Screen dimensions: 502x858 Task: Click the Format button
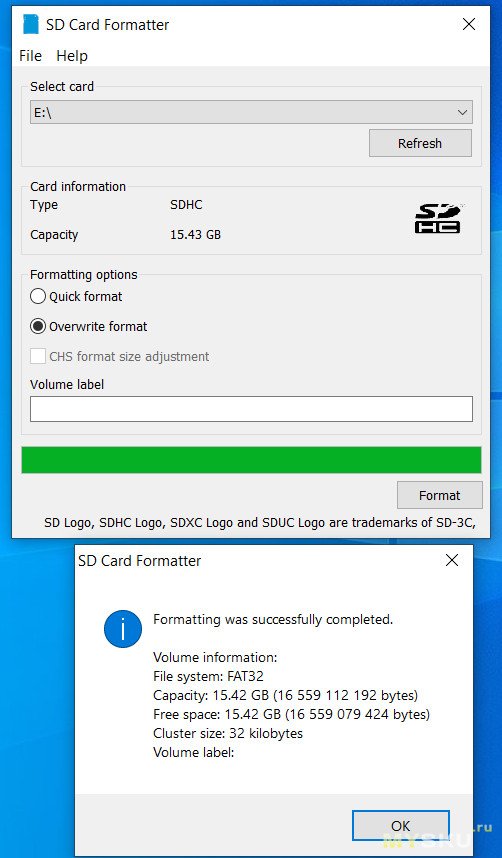tap(440, 495)
